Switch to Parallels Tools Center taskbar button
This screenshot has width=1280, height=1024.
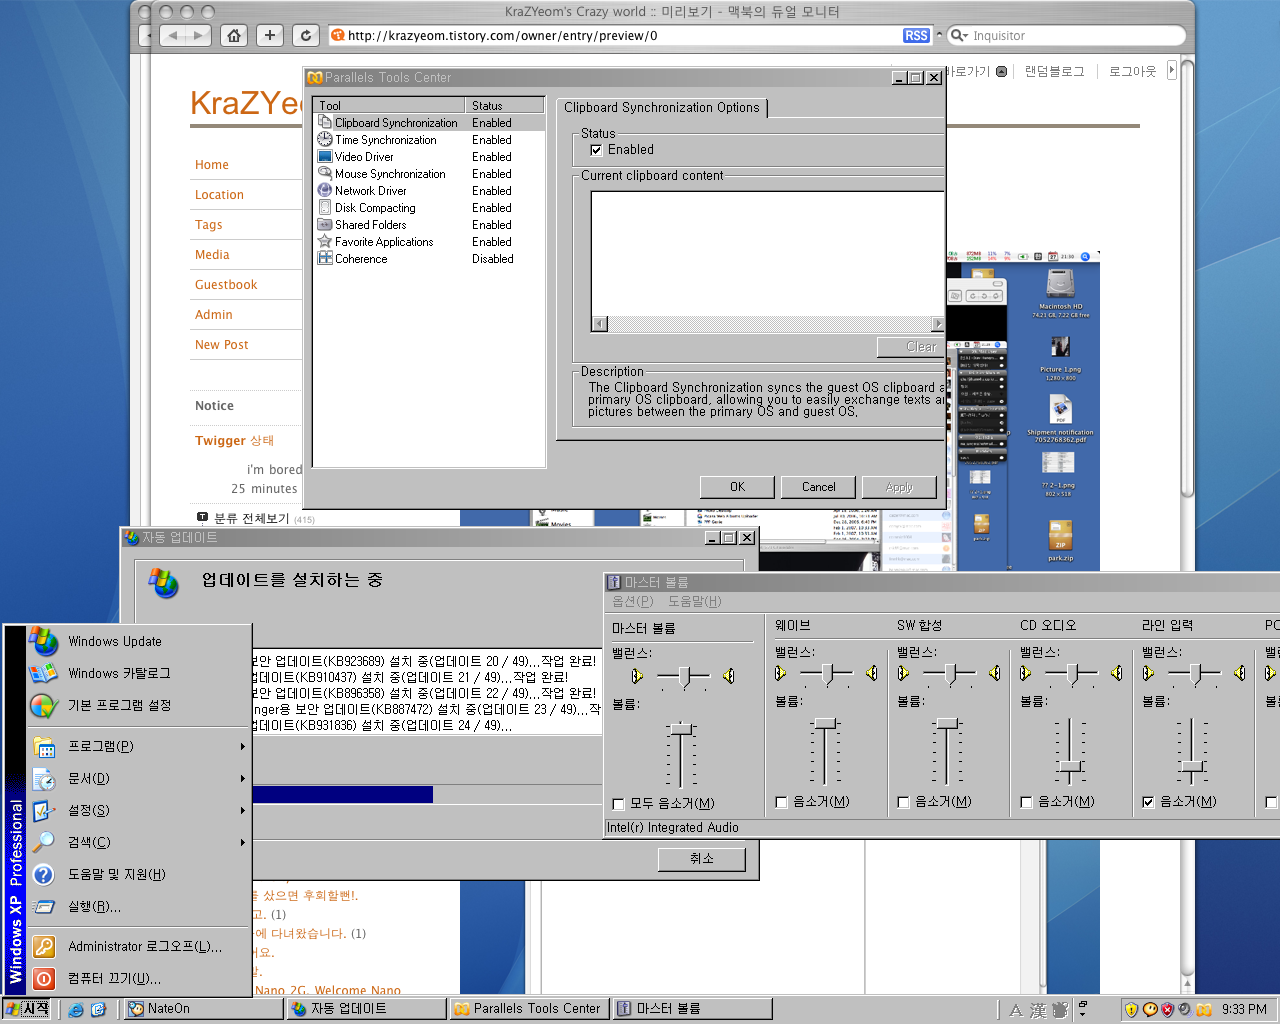(529, 1009)
